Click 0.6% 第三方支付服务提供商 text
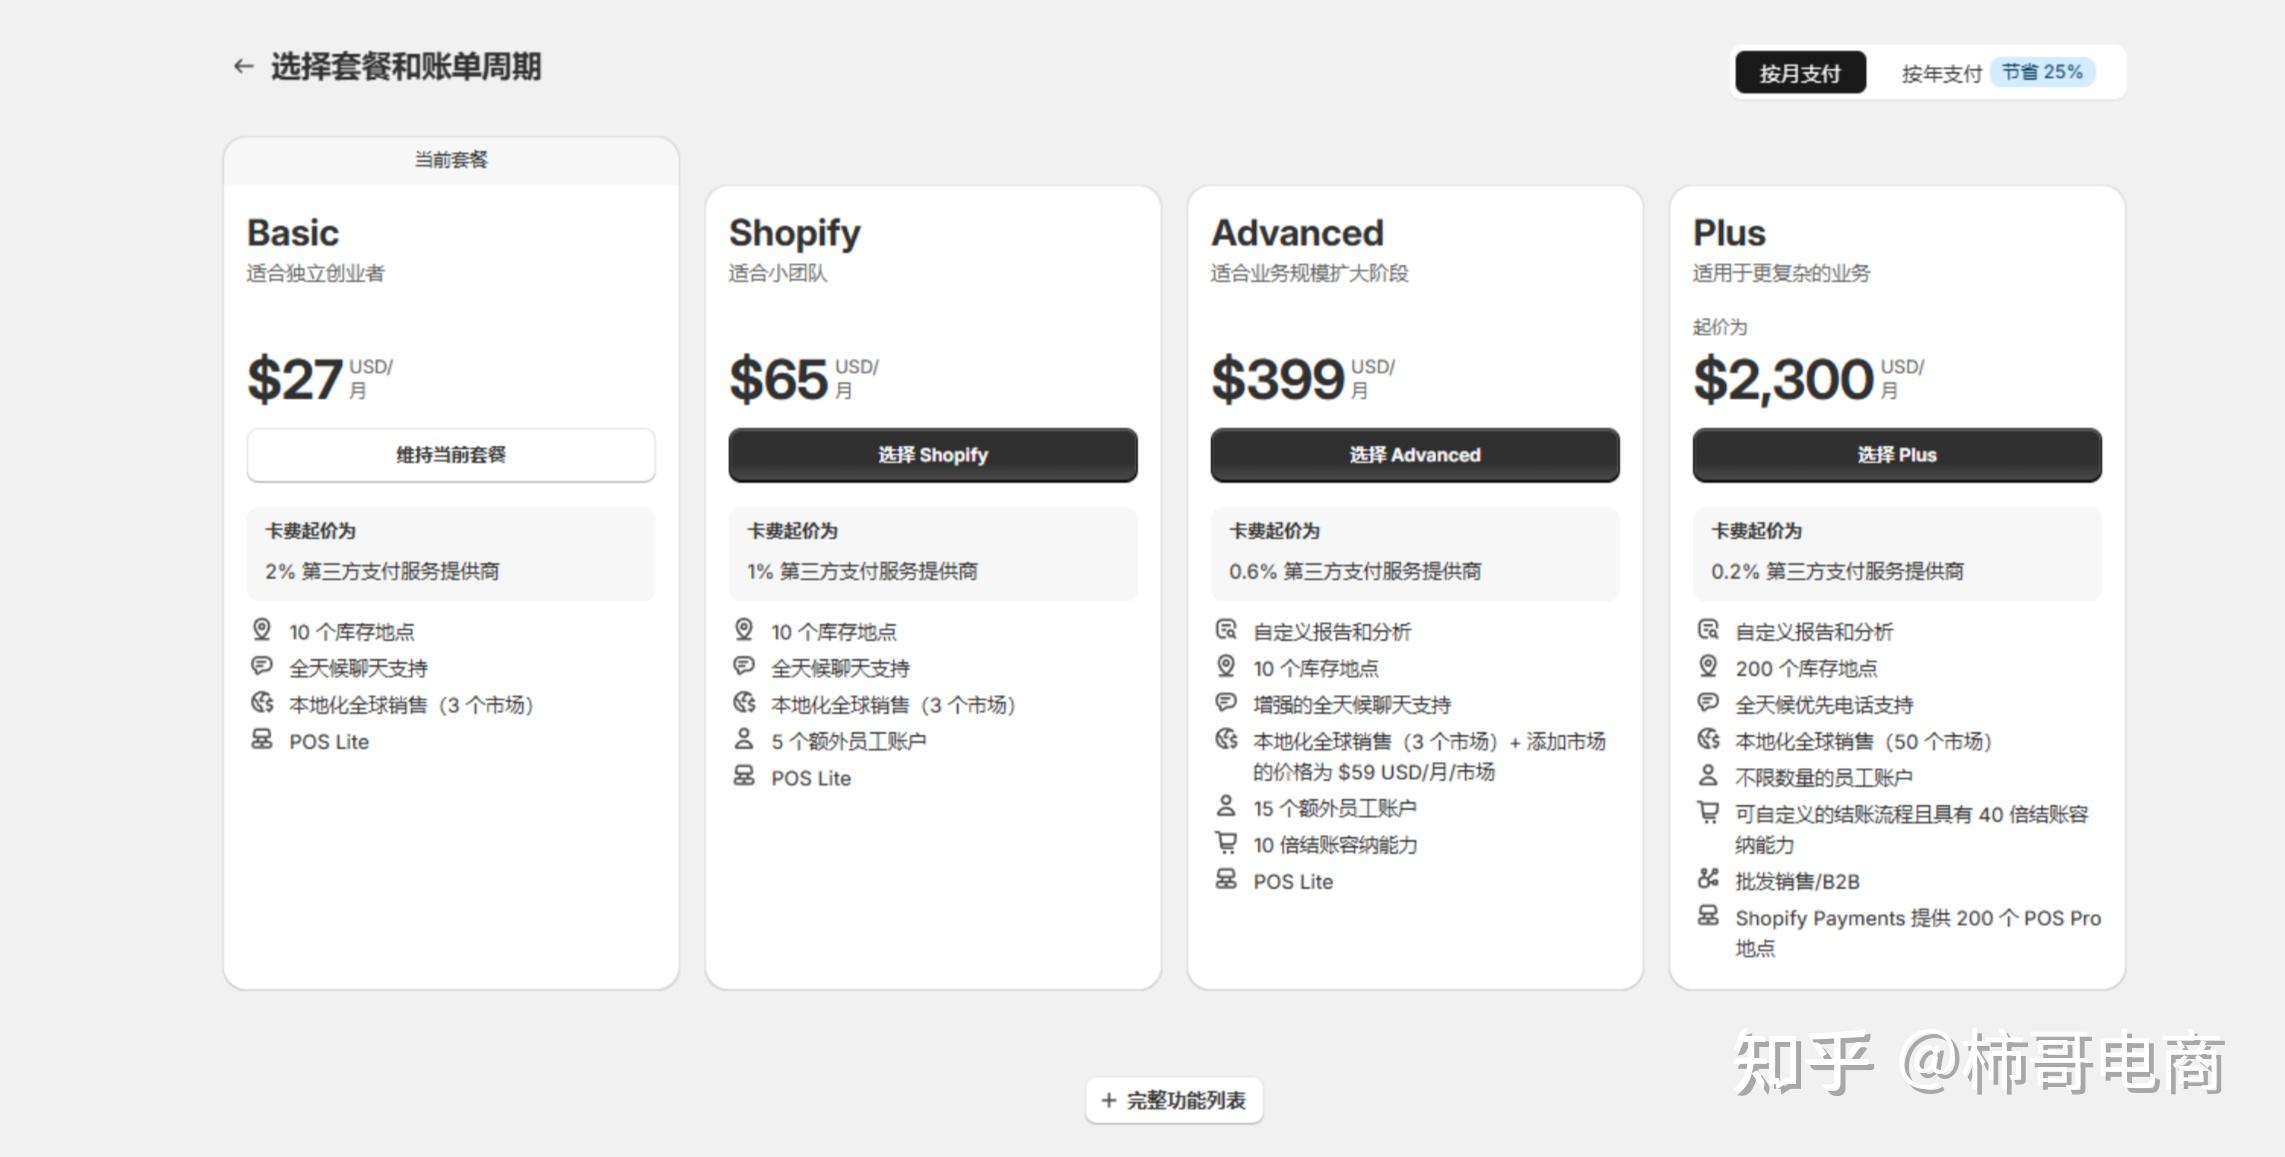 [1355, 571]
